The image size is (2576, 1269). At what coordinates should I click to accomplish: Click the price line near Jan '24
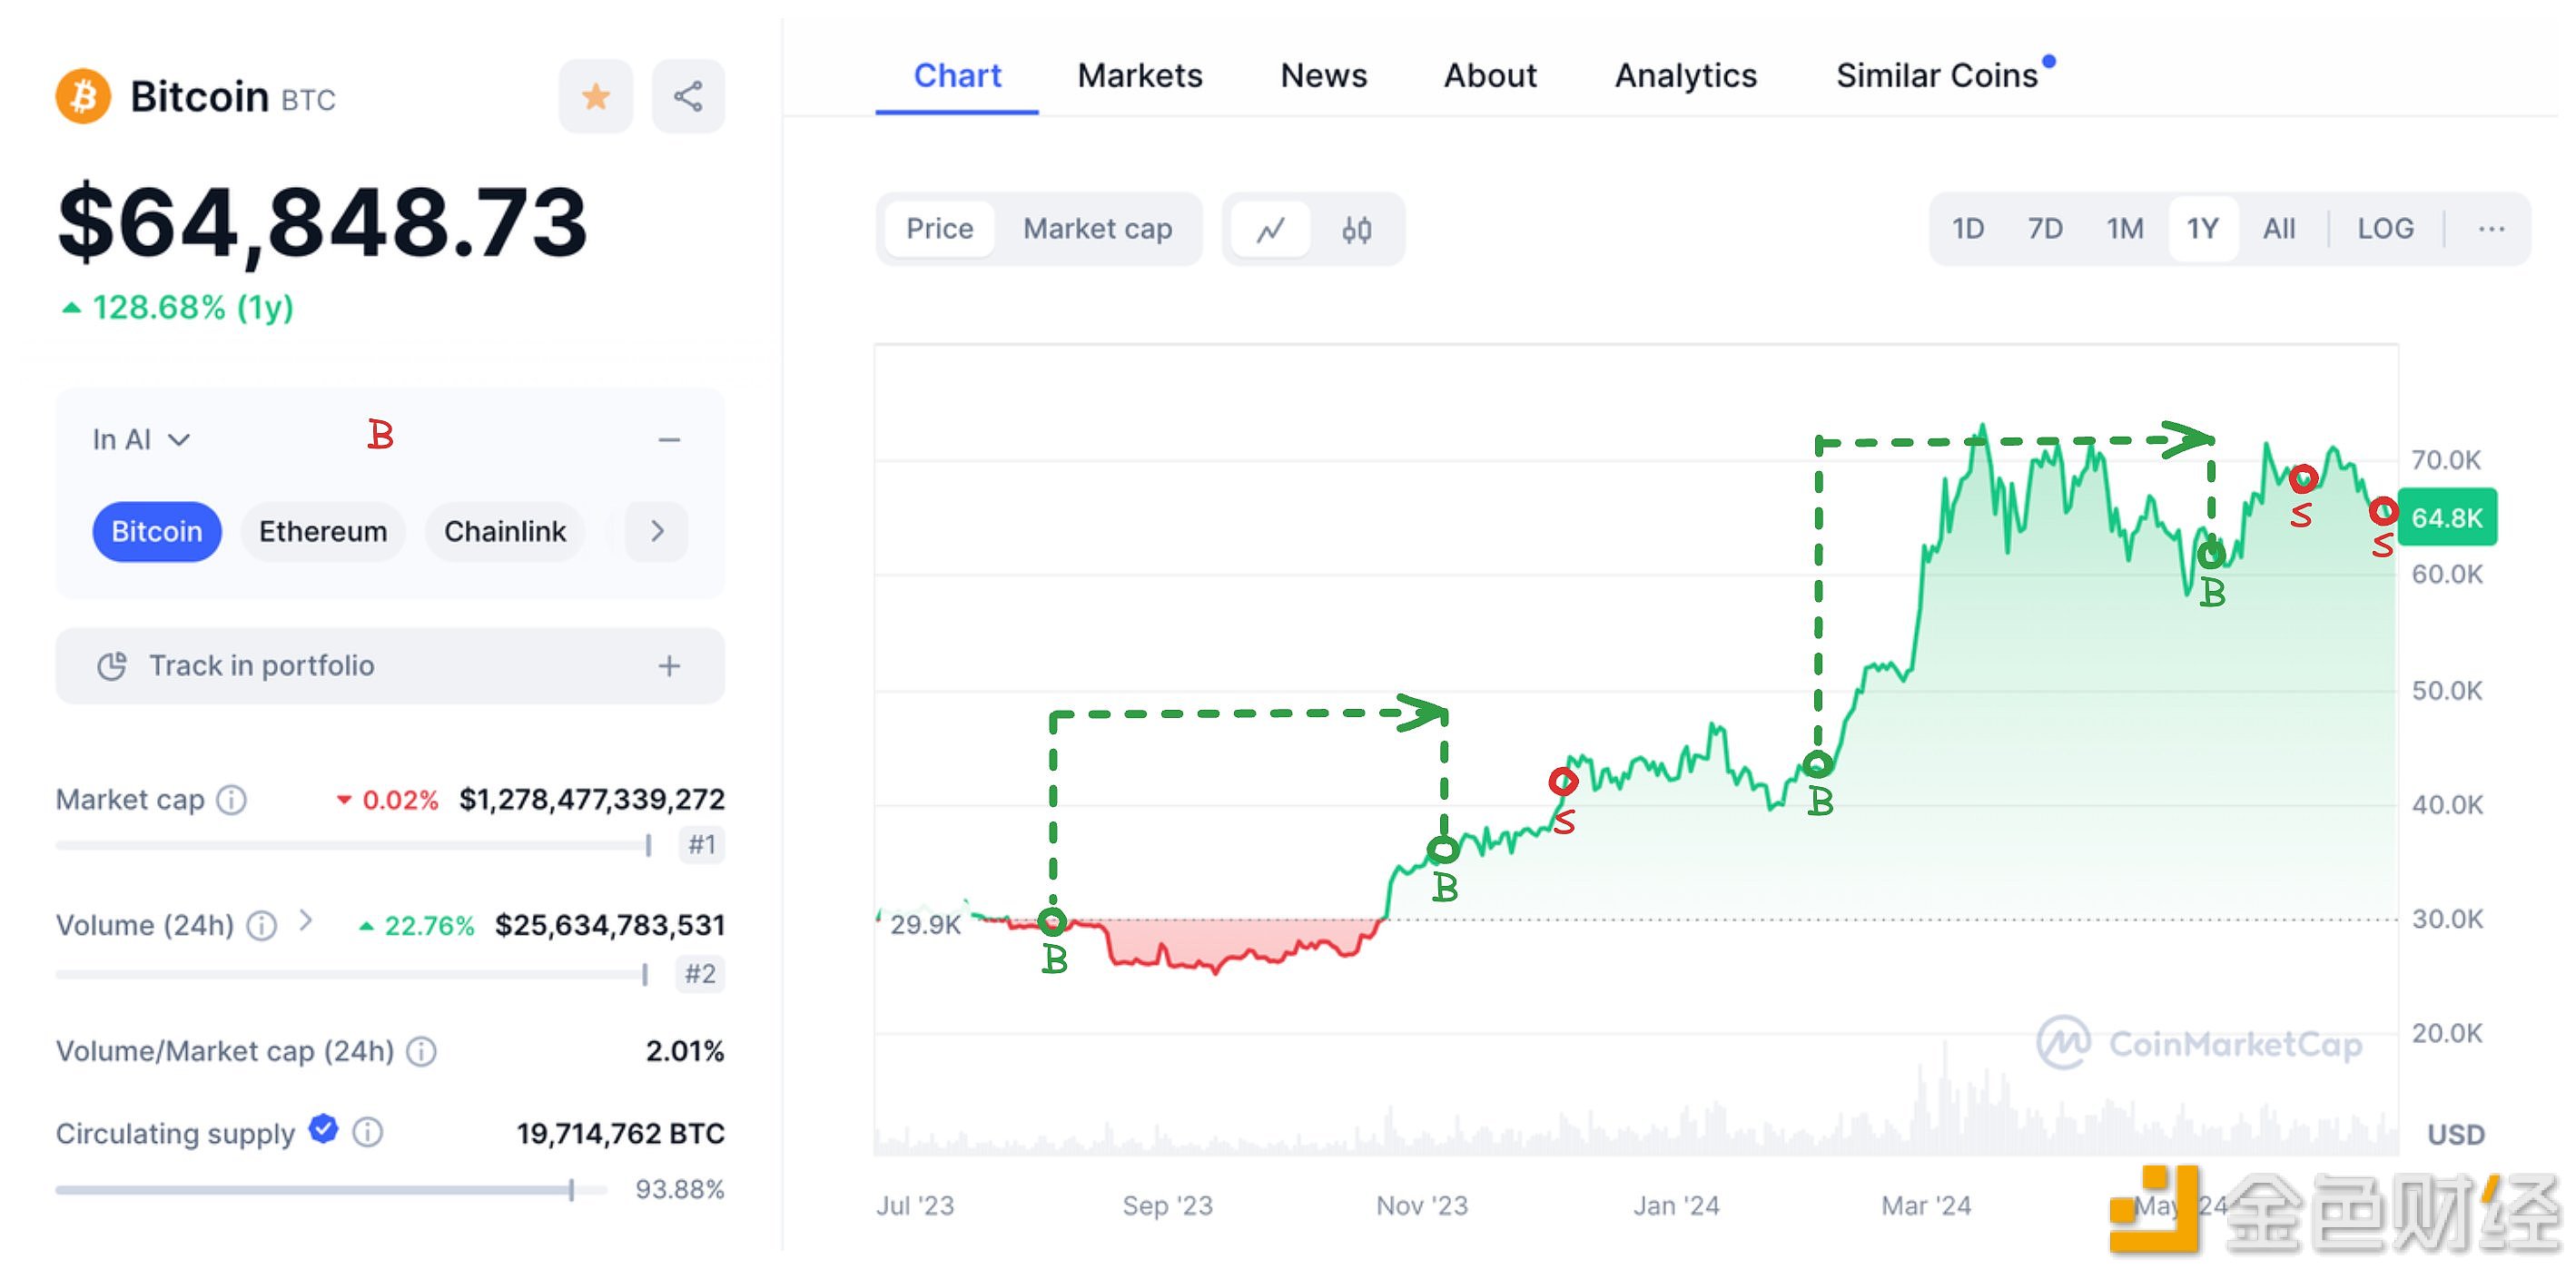[1677, 765]
